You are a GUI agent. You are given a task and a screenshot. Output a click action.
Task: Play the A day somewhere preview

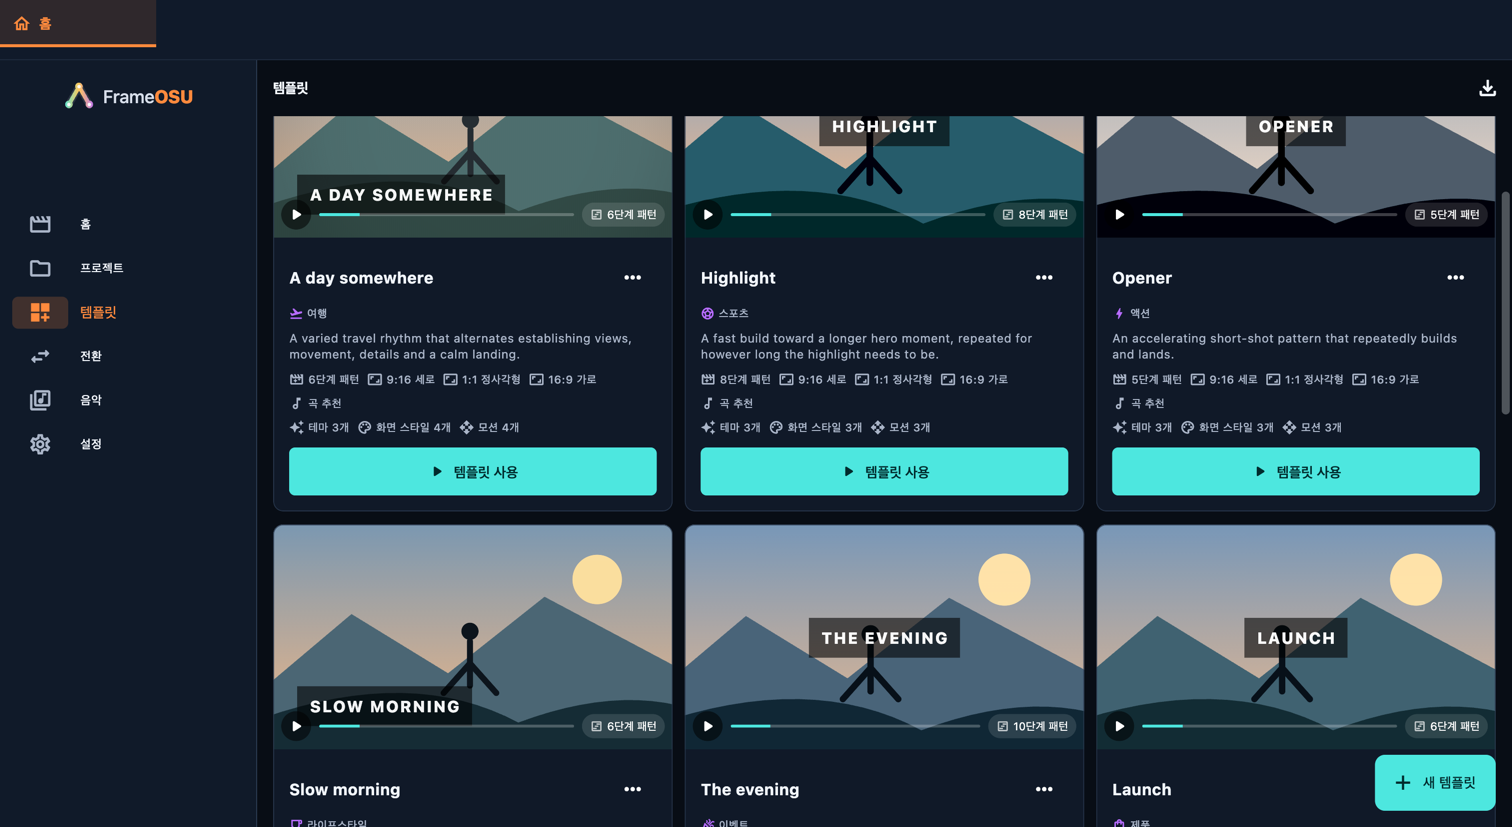tap(296, 215)
